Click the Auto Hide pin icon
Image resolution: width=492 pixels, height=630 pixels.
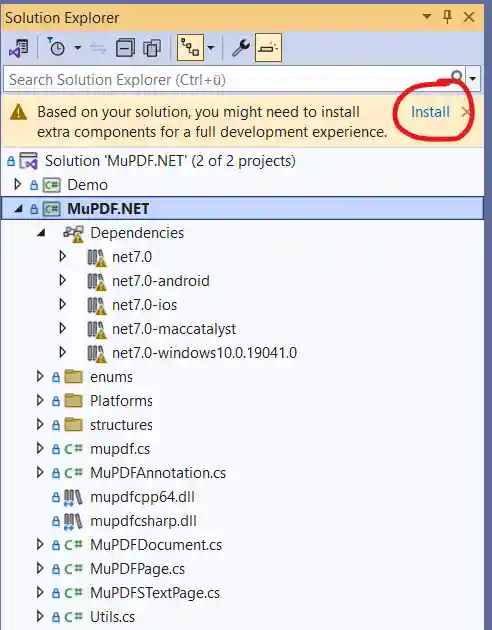tap(447, 17)
